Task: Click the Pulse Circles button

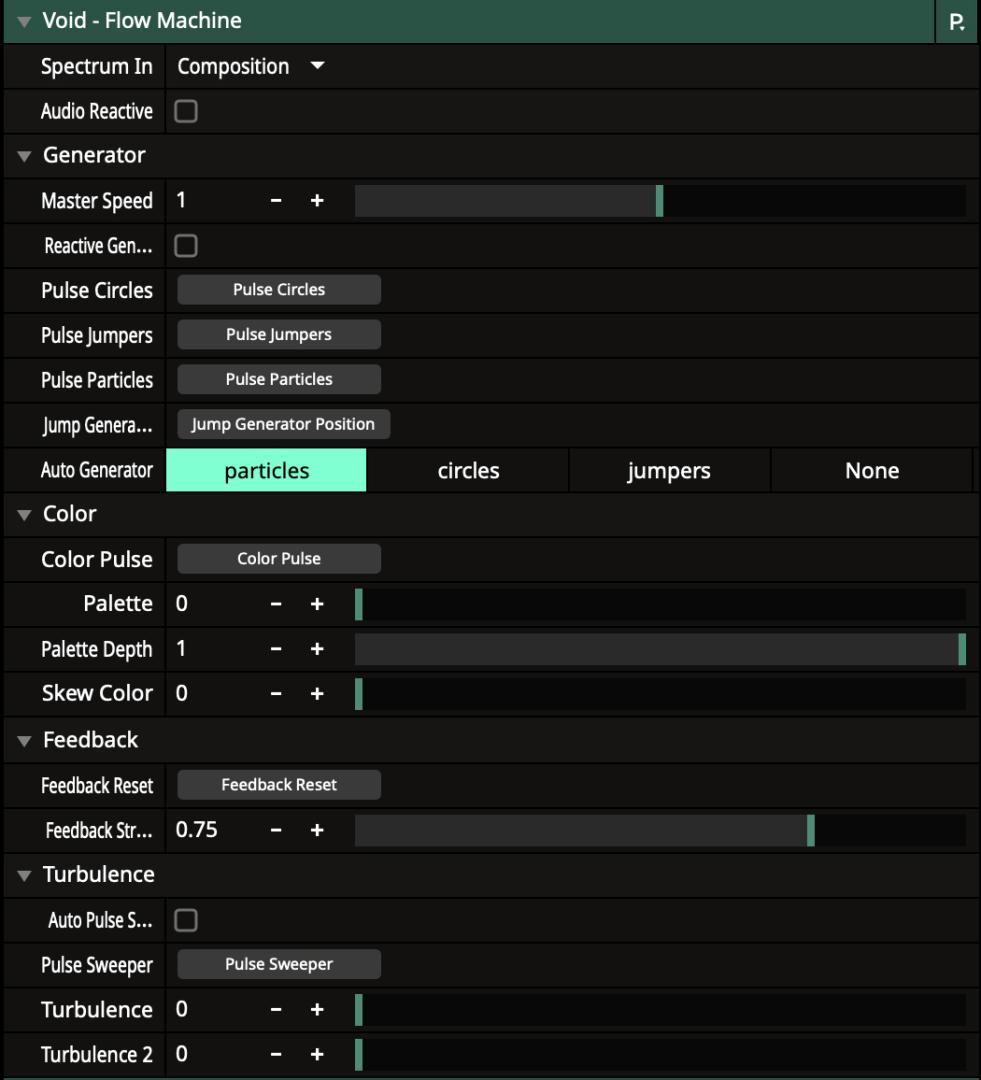Action: (279, 289)
